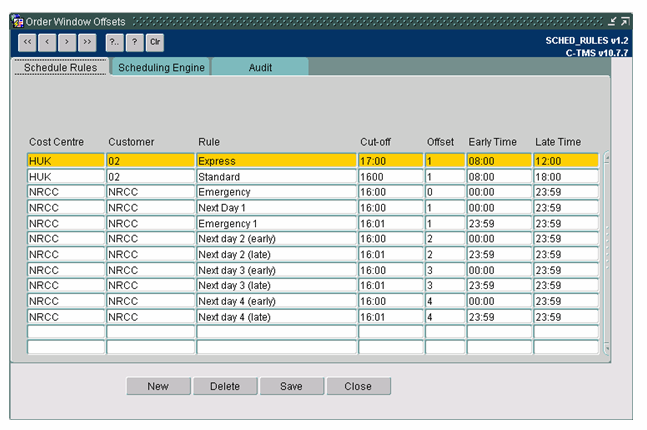
Task: Click Late Time 18:00 in Standard row
Action: coord(566,177)
